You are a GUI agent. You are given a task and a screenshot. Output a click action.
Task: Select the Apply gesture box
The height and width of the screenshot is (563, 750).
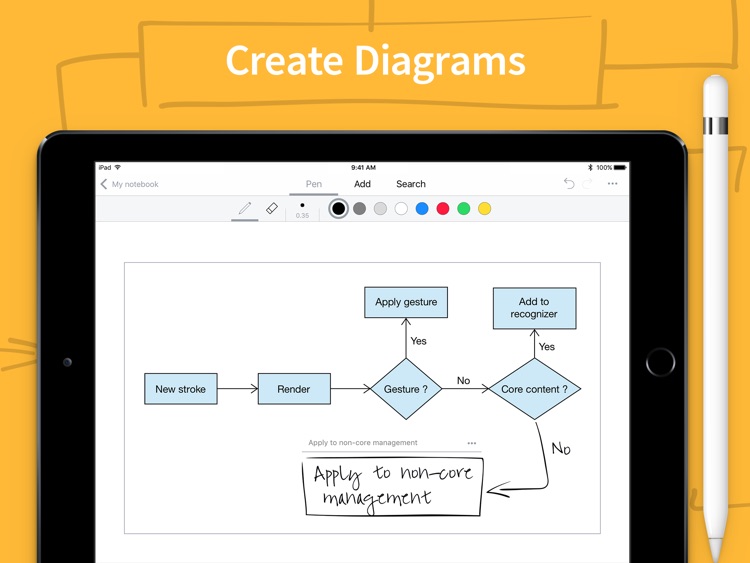tap(406, 302)
